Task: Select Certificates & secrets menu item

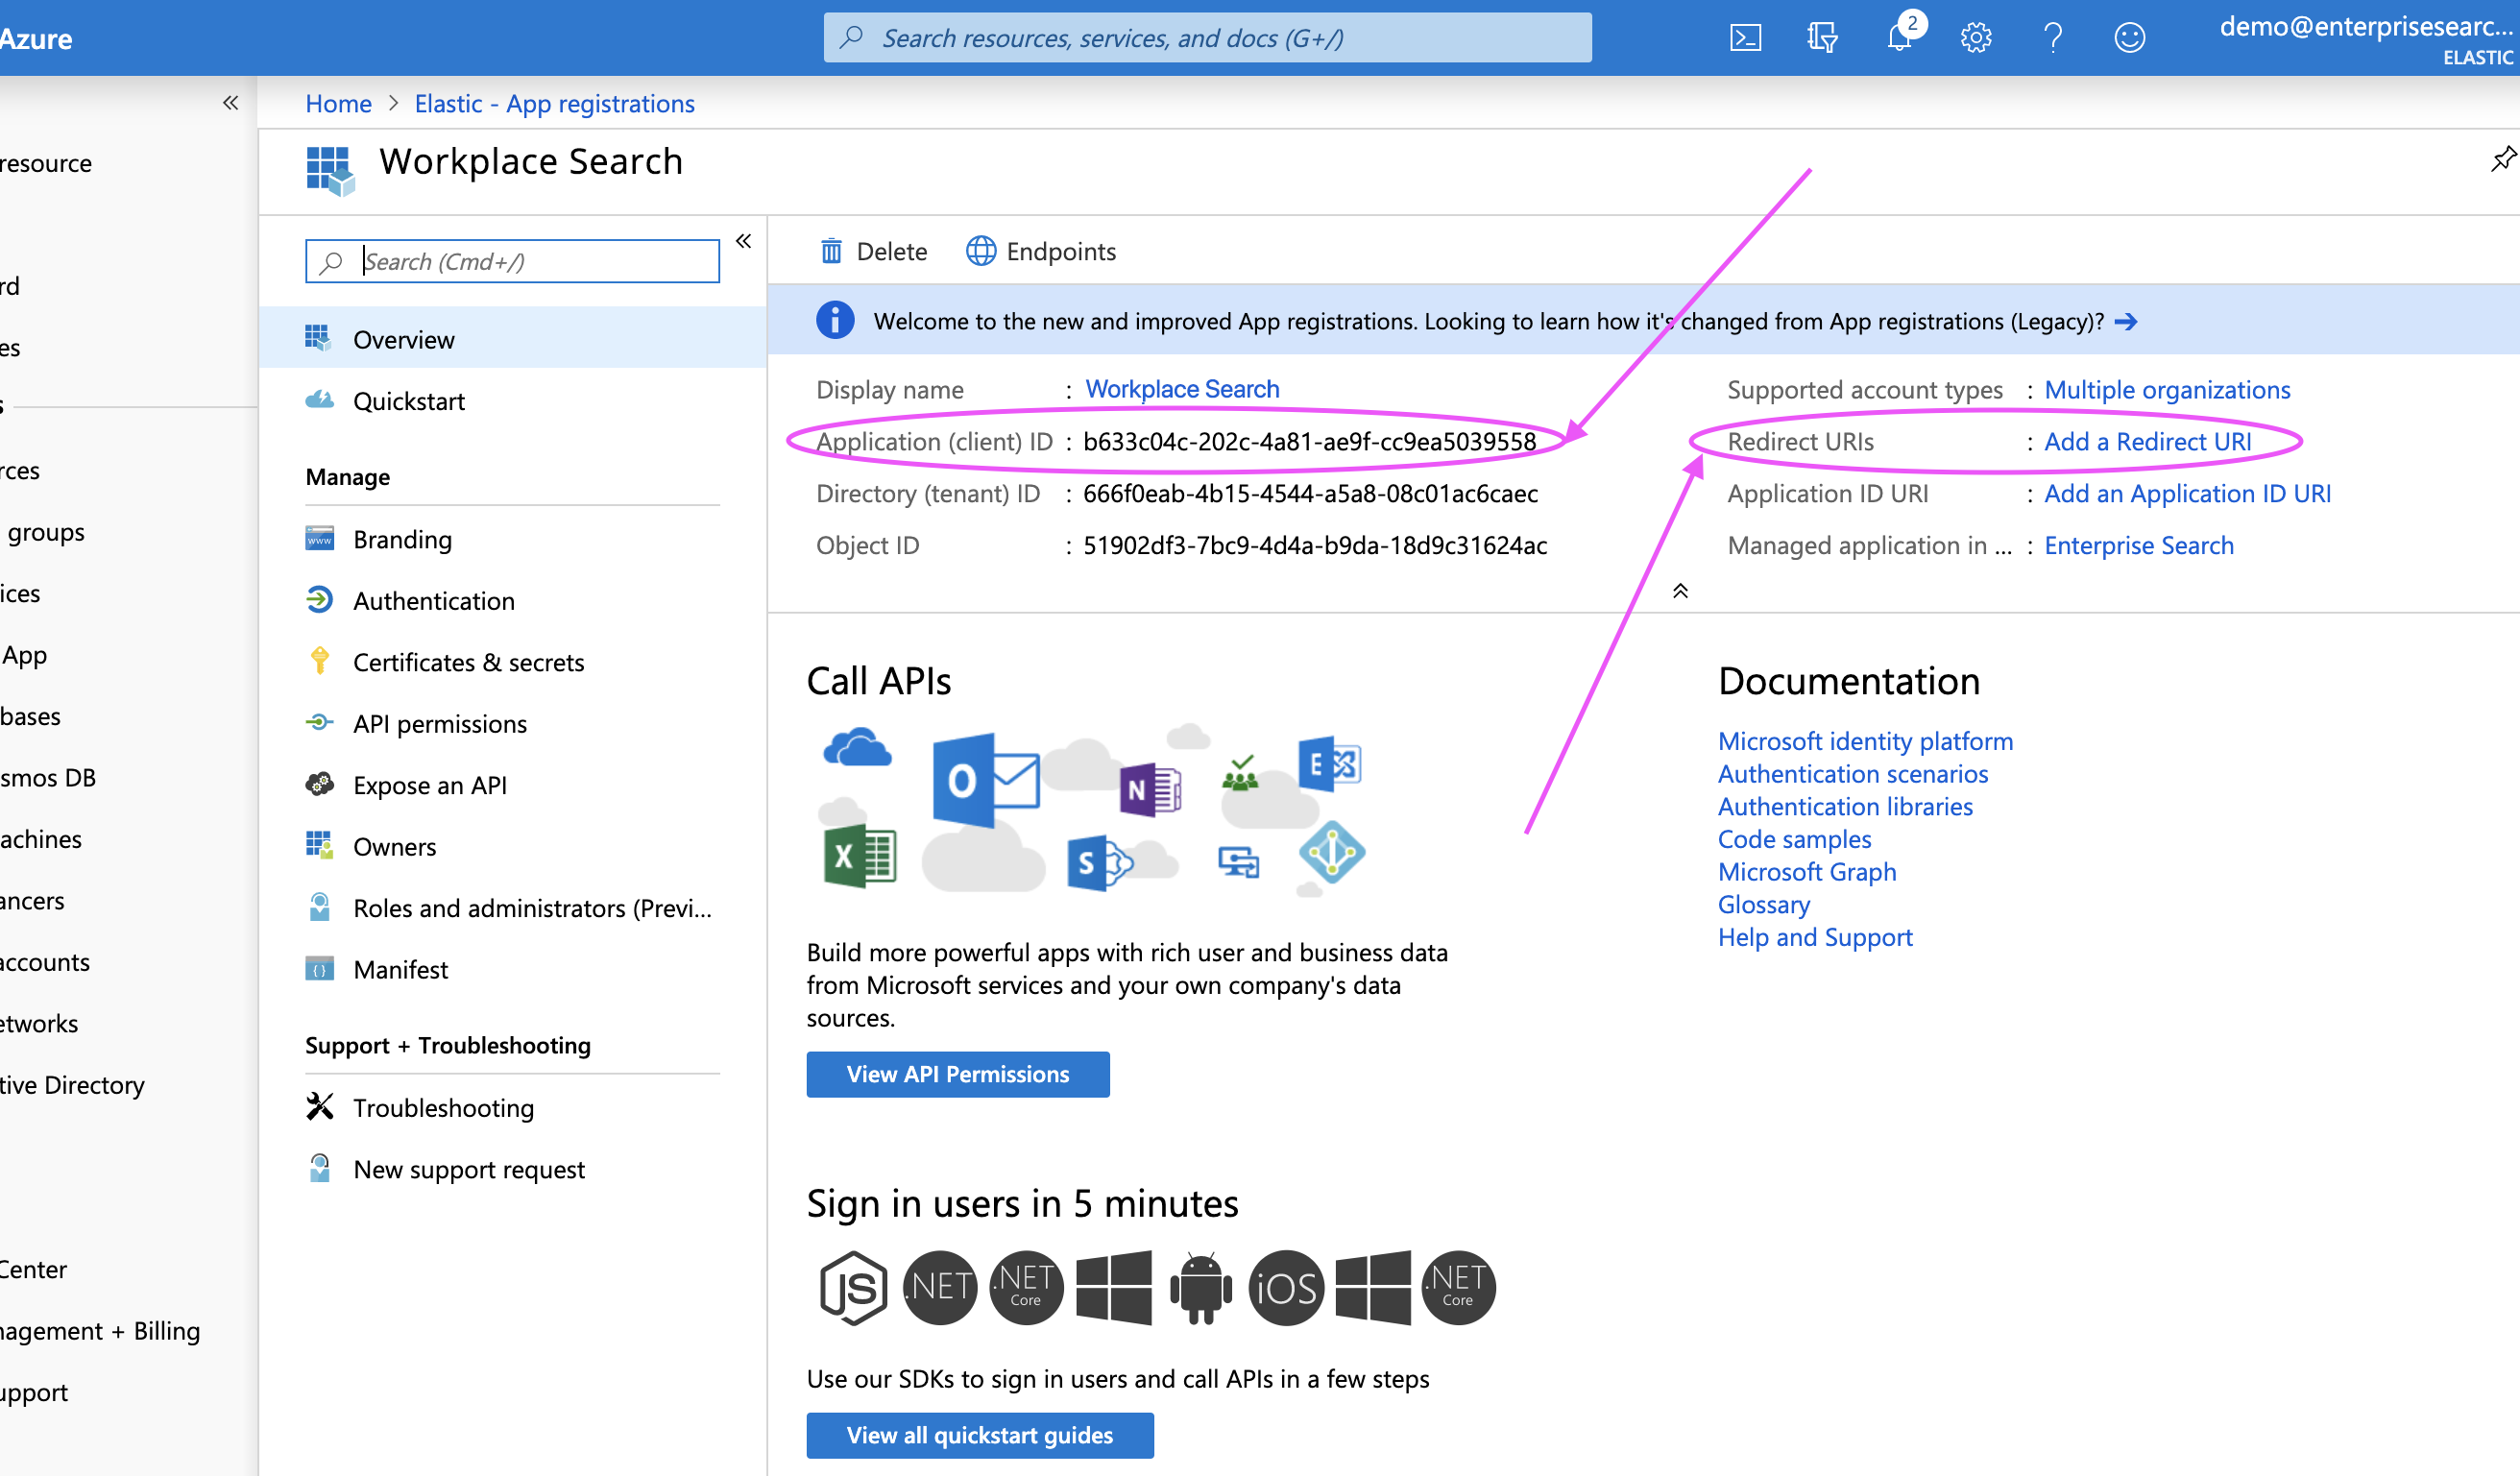Action: tap(468, 662)
